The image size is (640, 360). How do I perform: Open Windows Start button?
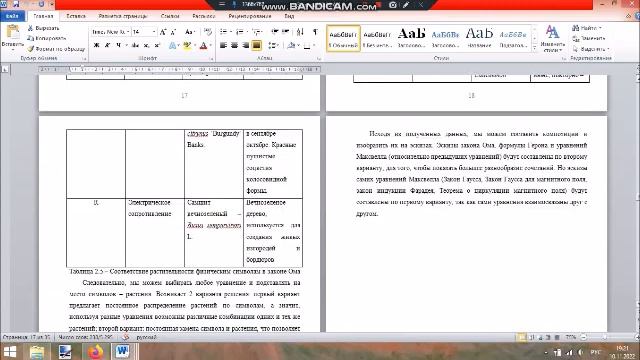[9, 351]
